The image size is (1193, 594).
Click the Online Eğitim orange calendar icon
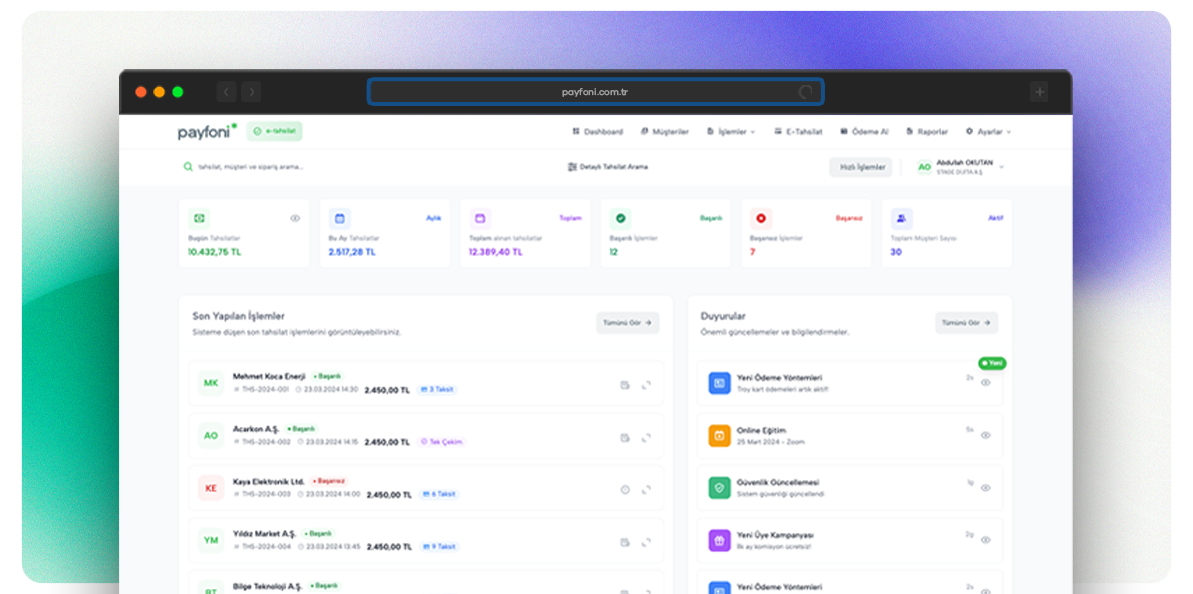coord(719,435)
